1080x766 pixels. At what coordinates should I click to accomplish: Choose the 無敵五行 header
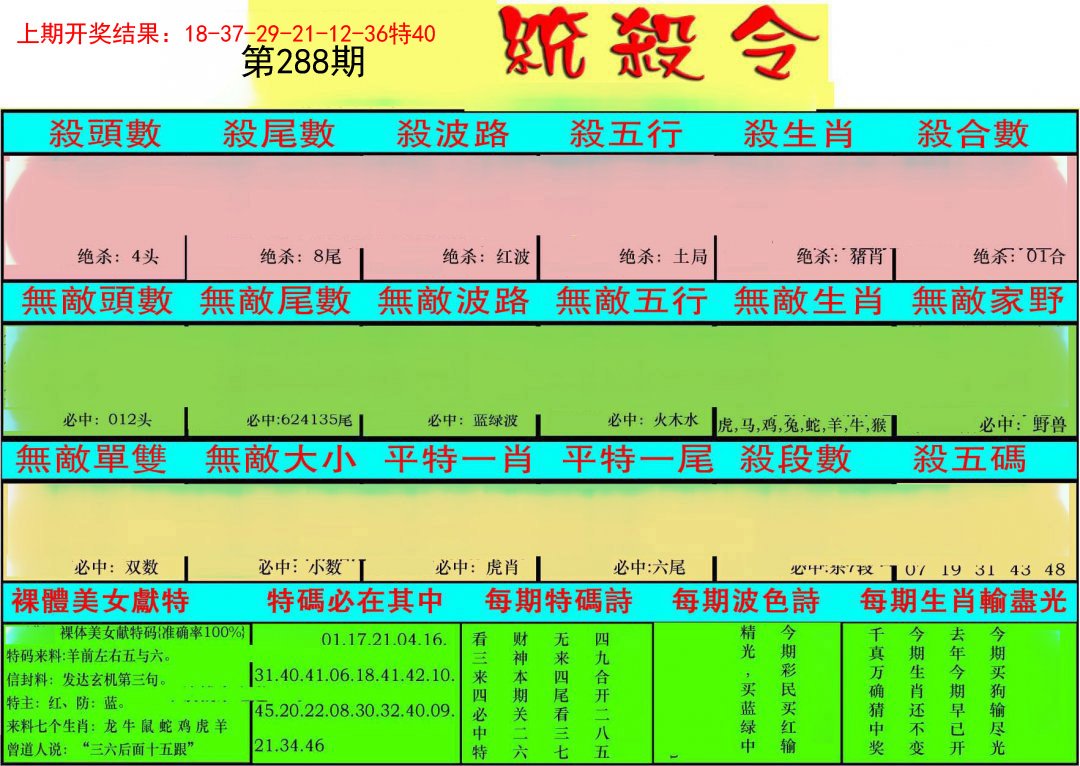[631, 300]
